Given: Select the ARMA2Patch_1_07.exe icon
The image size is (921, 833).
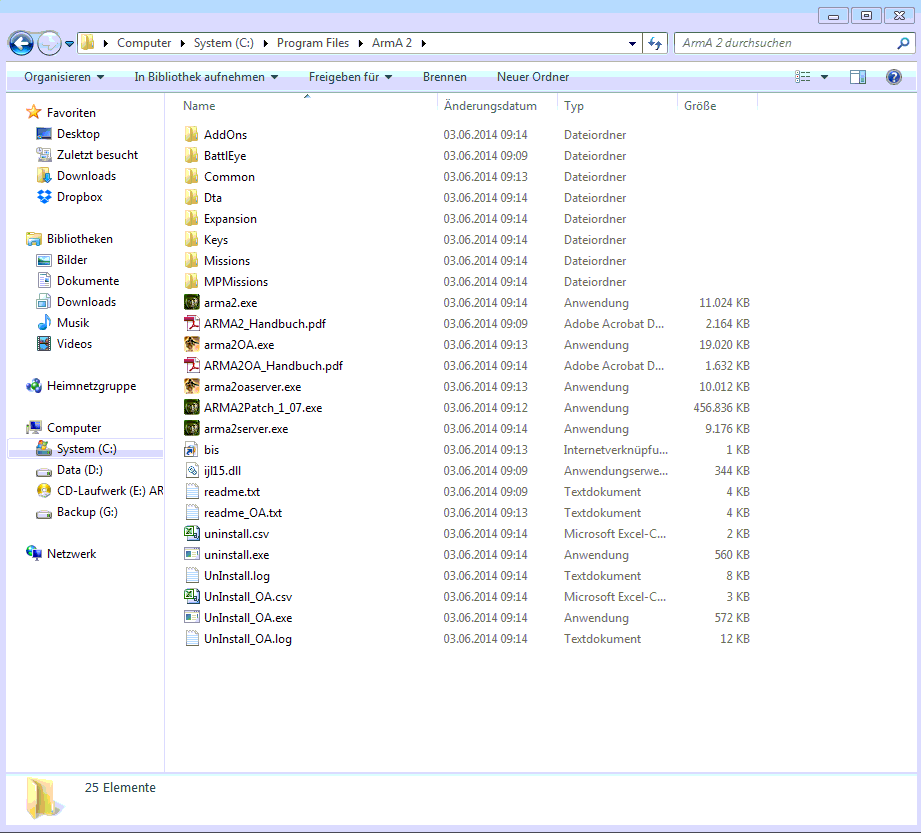Looking at the screenshot, I should click(x=191, y=408).
